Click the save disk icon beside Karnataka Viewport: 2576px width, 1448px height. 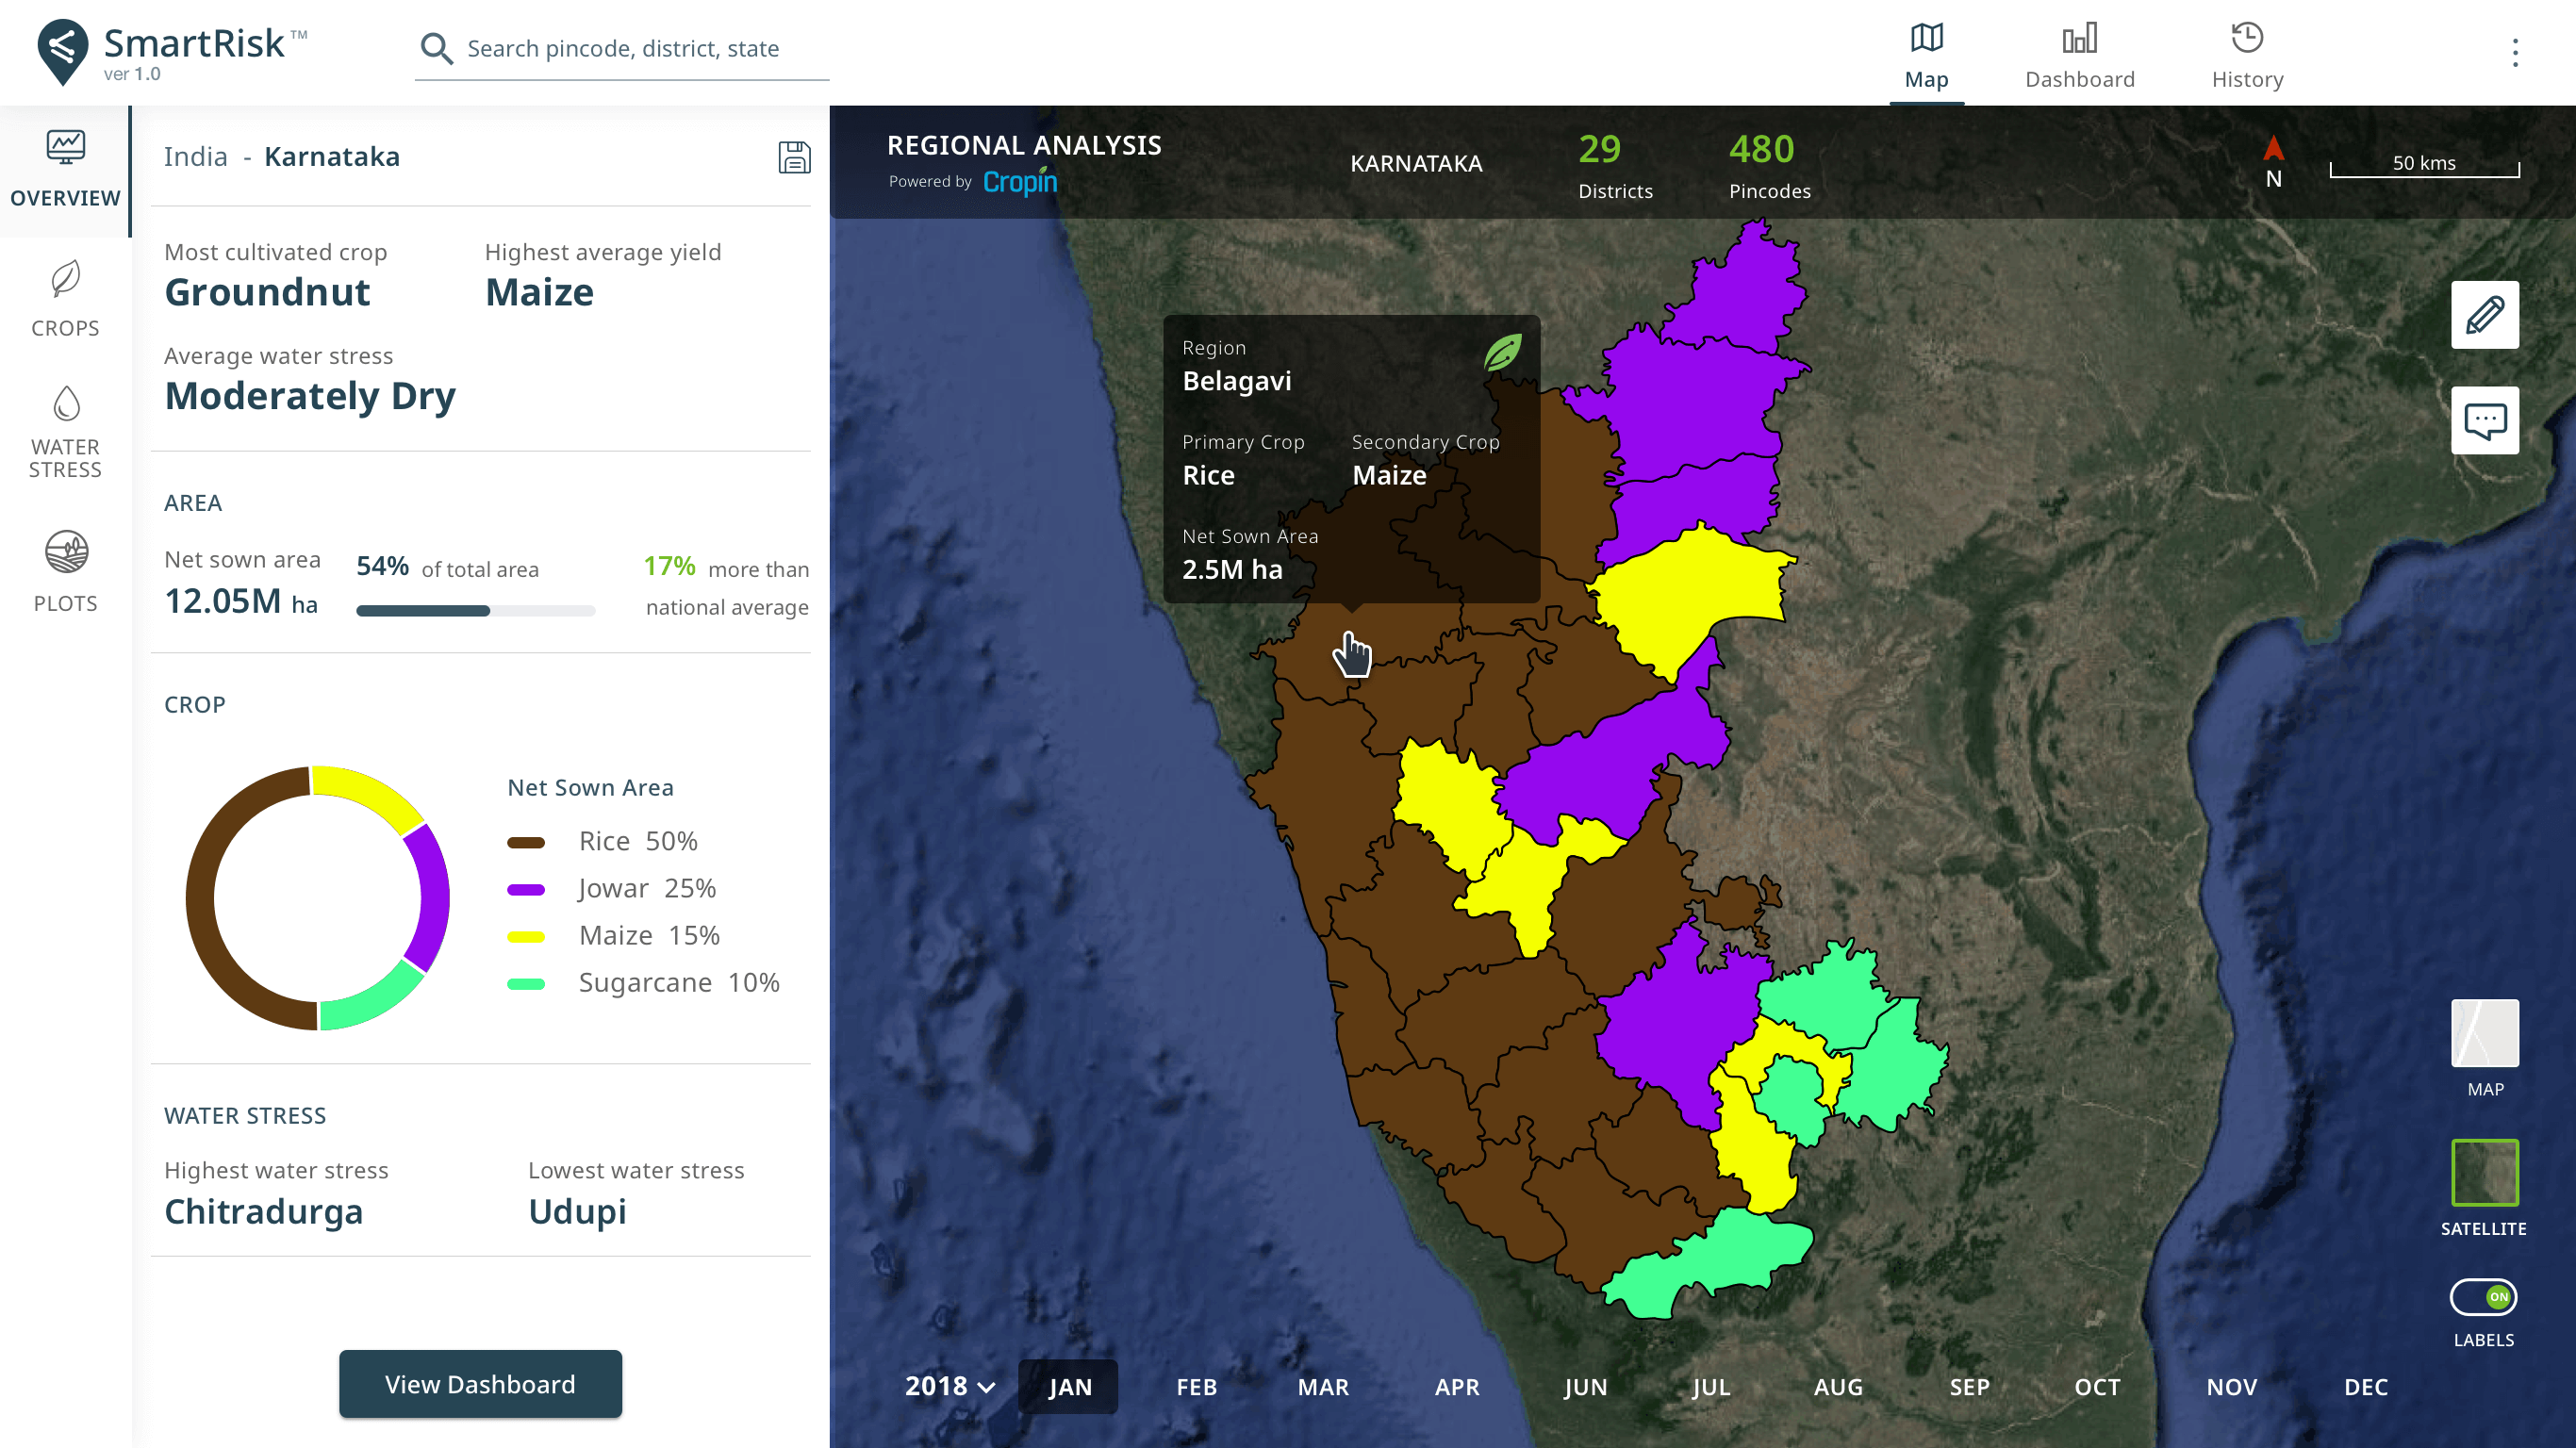(794, 157)
